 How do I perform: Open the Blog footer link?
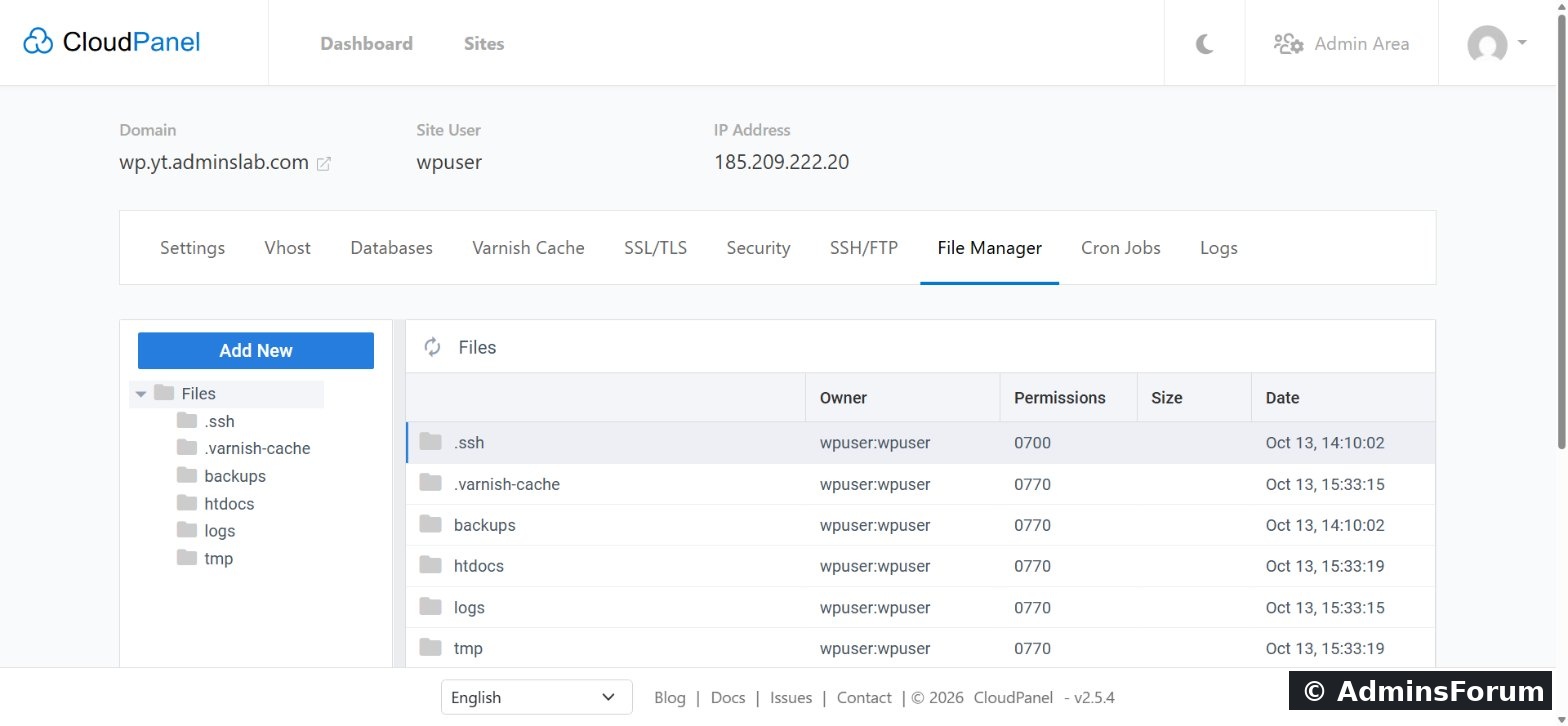670,698
